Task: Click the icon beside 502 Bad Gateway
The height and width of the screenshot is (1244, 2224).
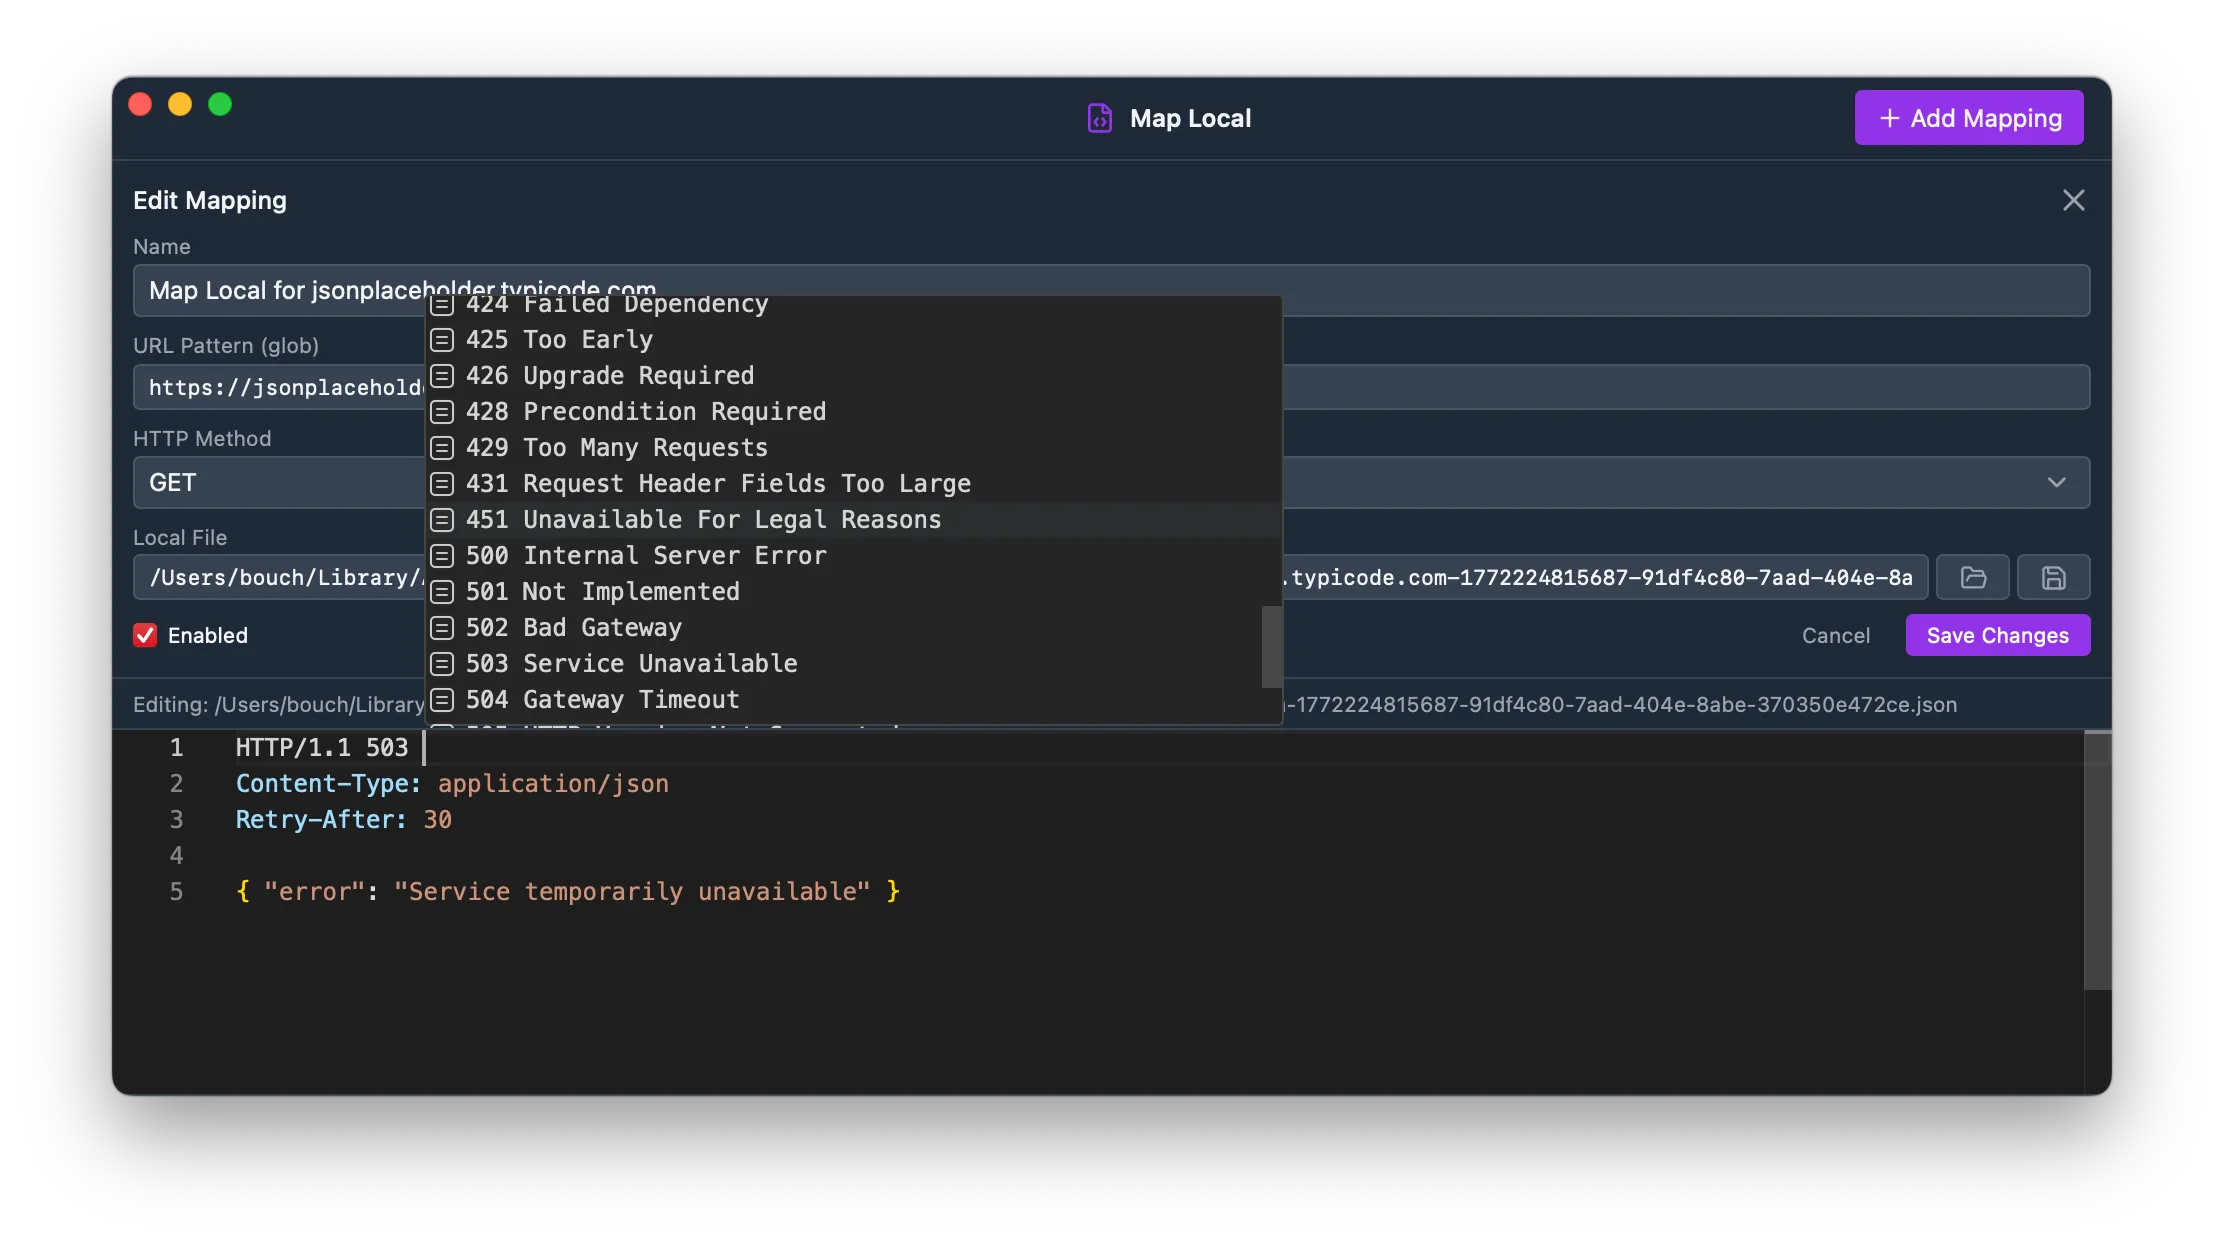Action: [x=443, y=628]
